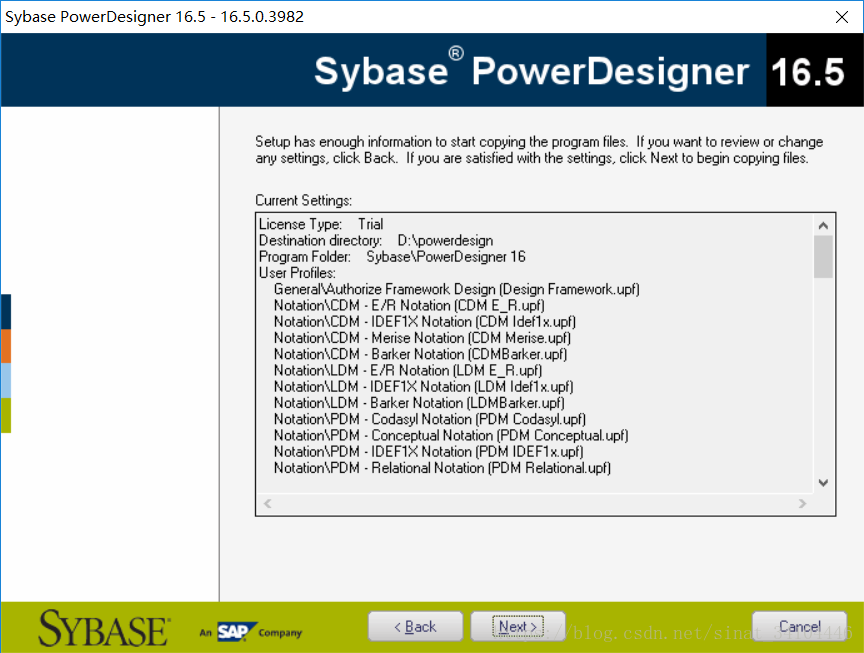Select the "License Type: Trial" line

(321, 224)
